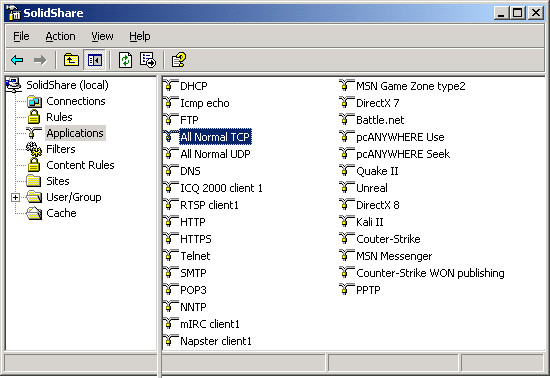The width and height of the screenshot is (550, 378).
Task: Select the Connections node in the tree
Action: (x=76, y=101)
